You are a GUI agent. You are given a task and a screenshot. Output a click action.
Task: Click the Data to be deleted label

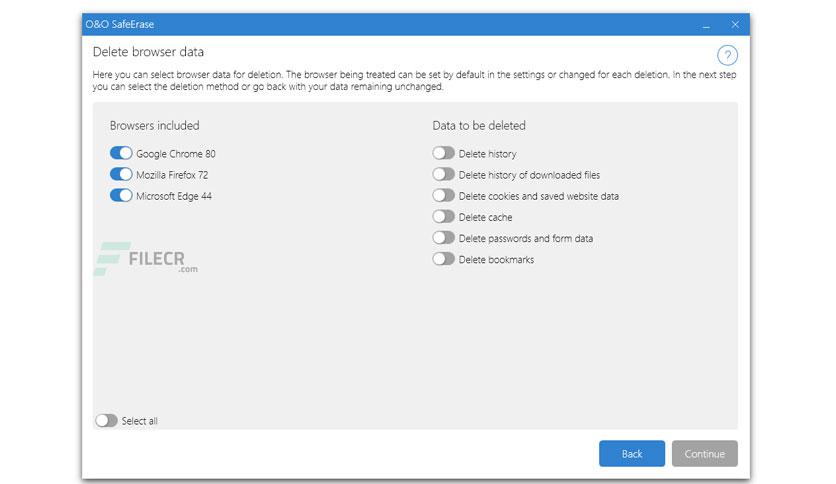click(x=479, y=125)
